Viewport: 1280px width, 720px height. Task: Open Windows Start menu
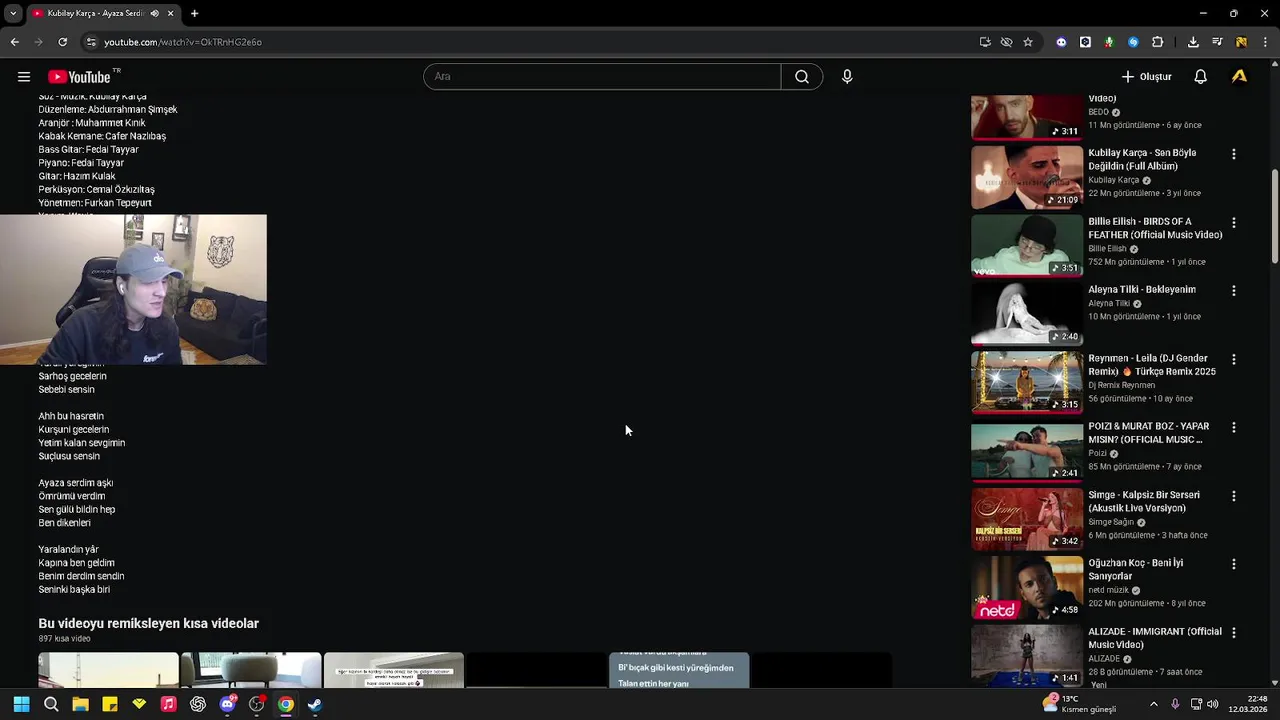(21, 704)
